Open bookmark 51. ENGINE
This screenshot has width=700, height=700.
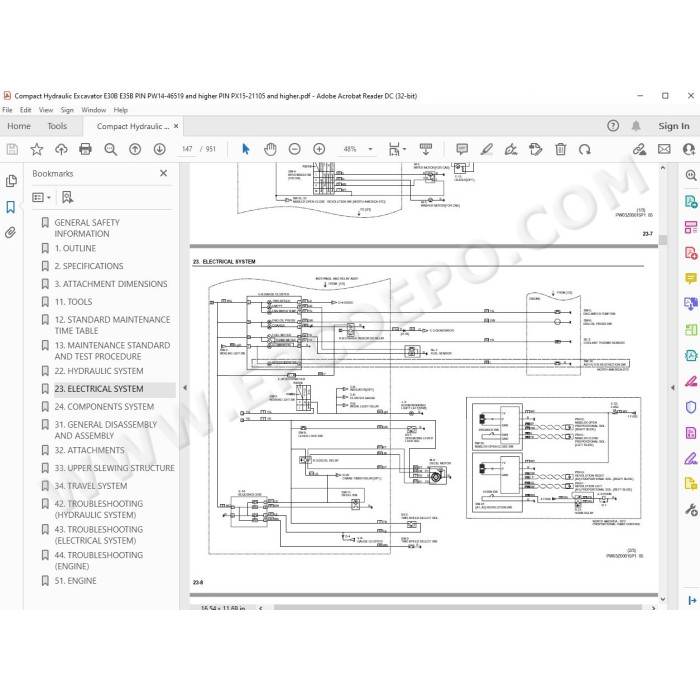coord(75,581)
